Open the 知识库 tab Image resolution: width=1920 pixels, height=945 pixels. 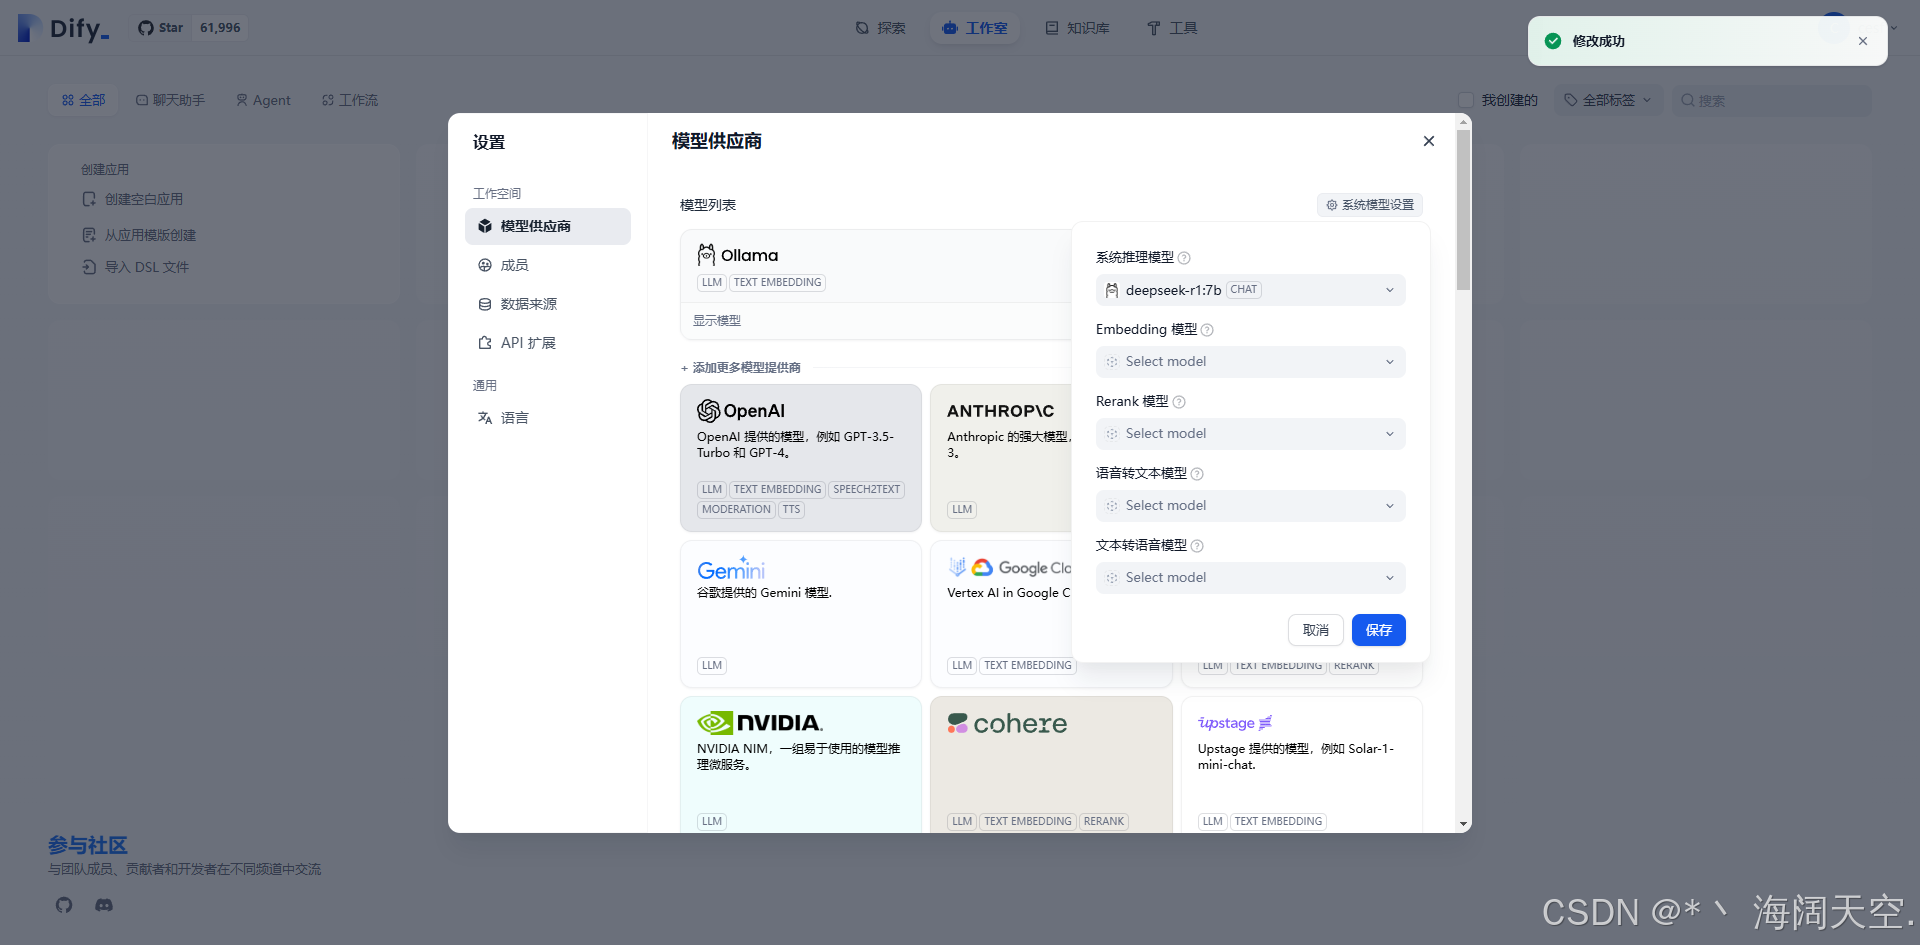pos(1078,28)
